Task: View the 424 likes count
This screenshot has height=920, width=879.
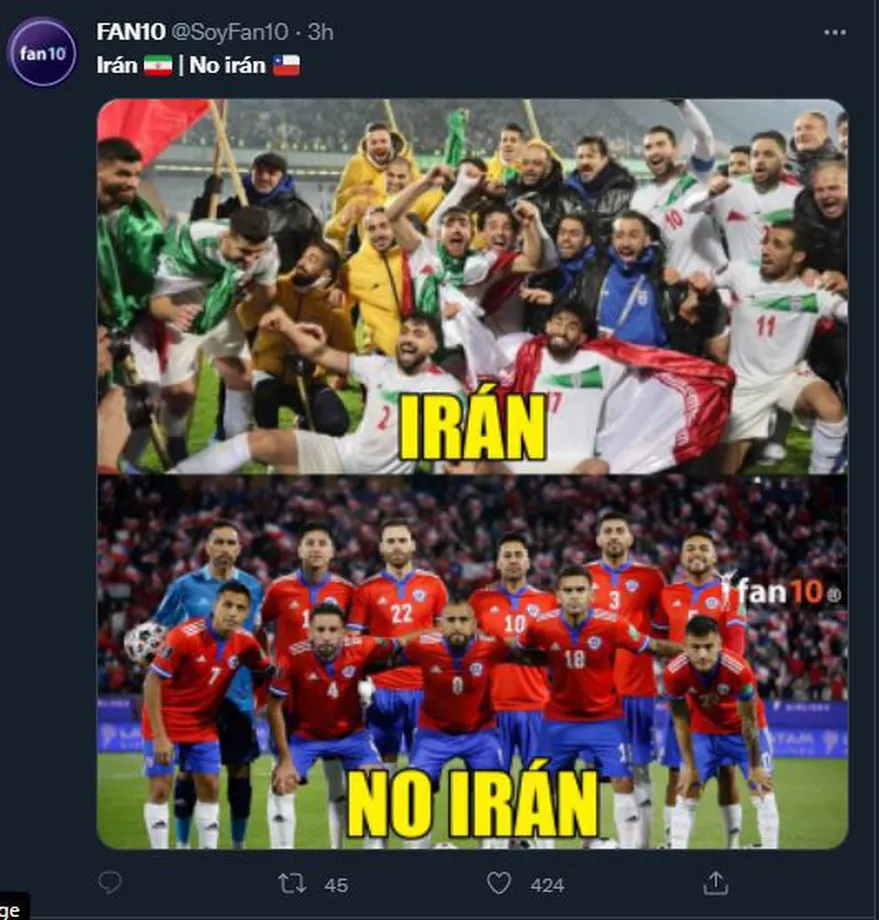Action: 547,885
